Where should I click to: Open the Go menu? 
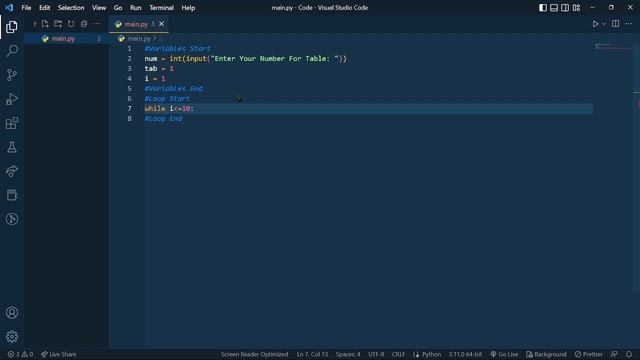point(118,8)
